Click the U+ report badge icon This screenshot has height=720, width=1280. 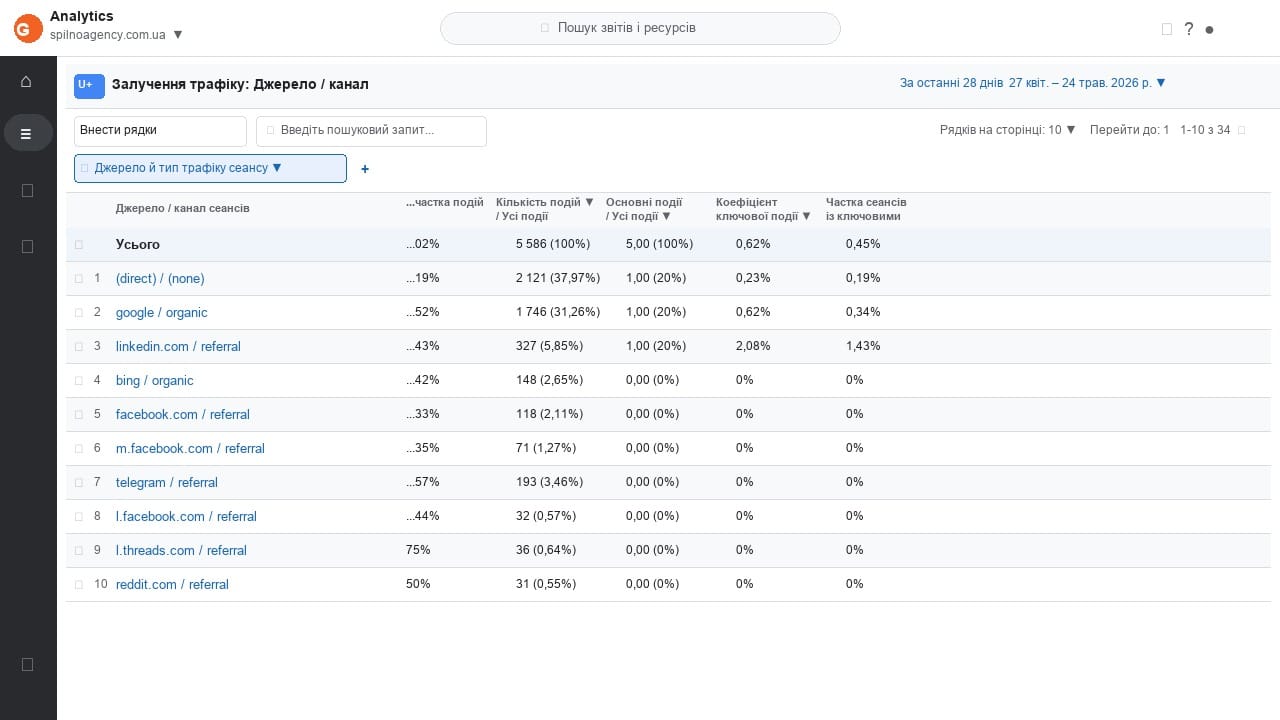(89, 85)
